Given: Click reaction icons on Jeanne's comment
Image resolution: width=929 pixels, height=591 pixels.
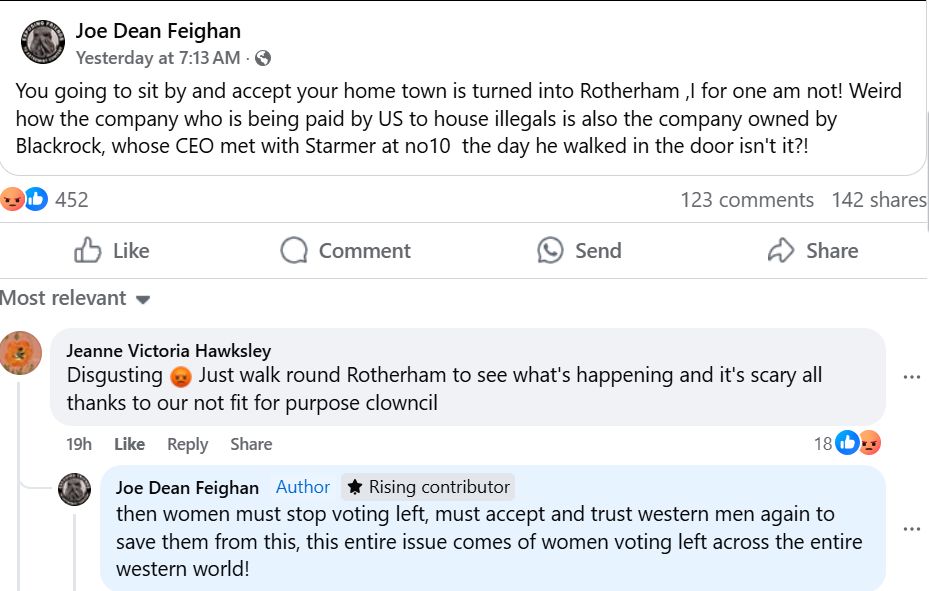Looking at the screenshot, I should 858,443.
